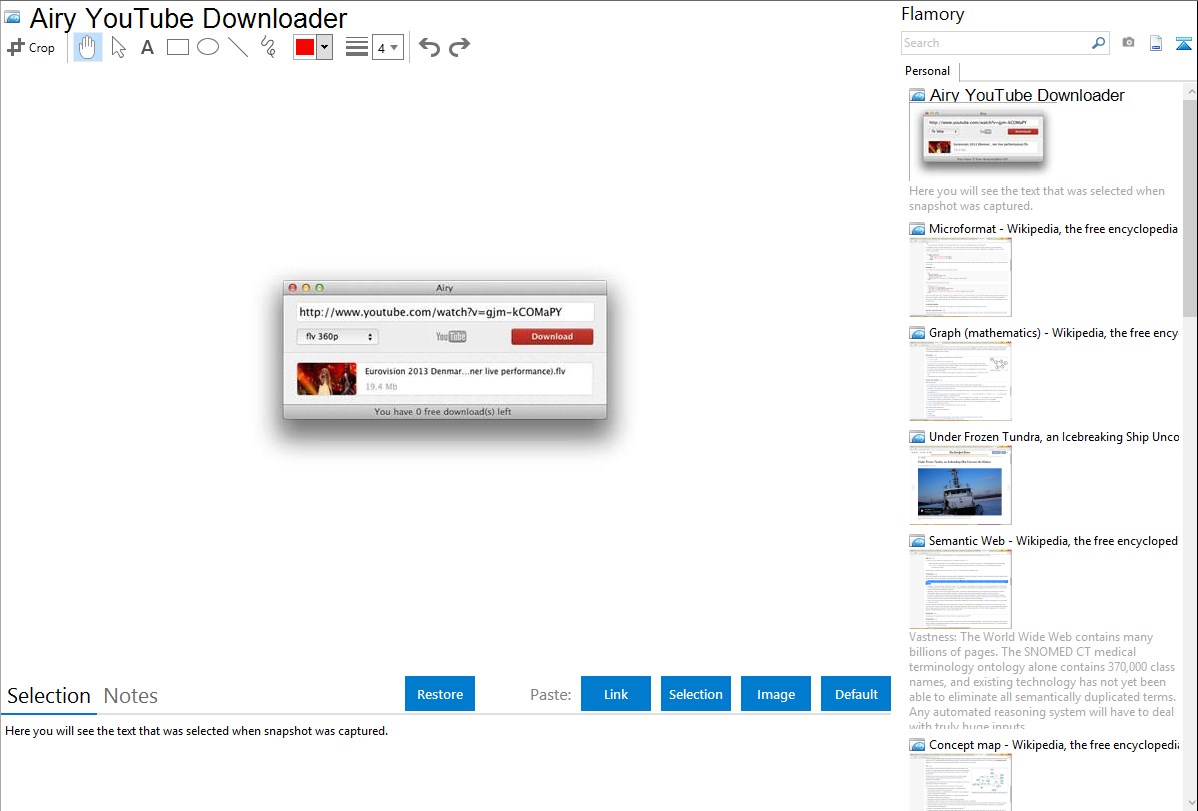This screenshot has height=811, width=1198.
Task: Switch to the Selection tab
Action: tap(49, 696)
